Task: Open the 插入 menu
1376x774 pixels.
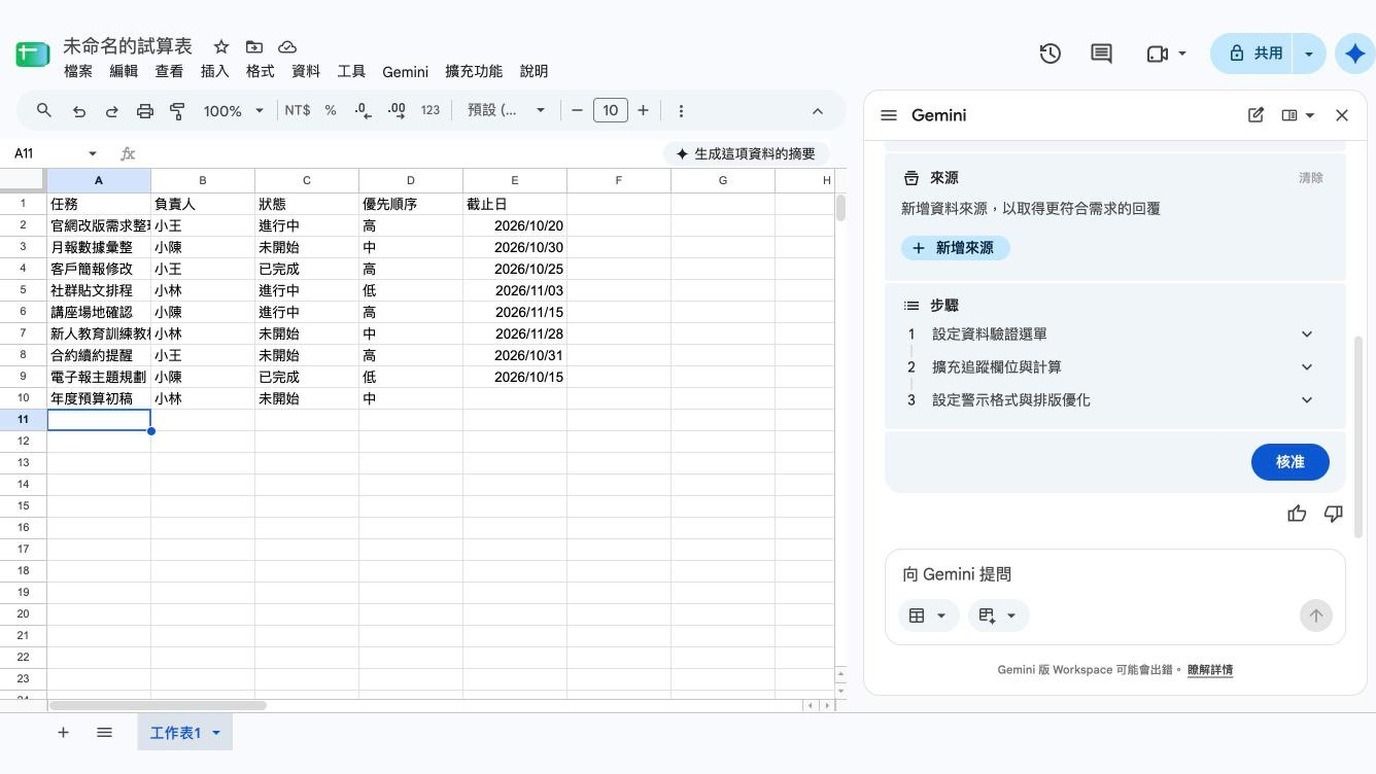Action: 215,72
